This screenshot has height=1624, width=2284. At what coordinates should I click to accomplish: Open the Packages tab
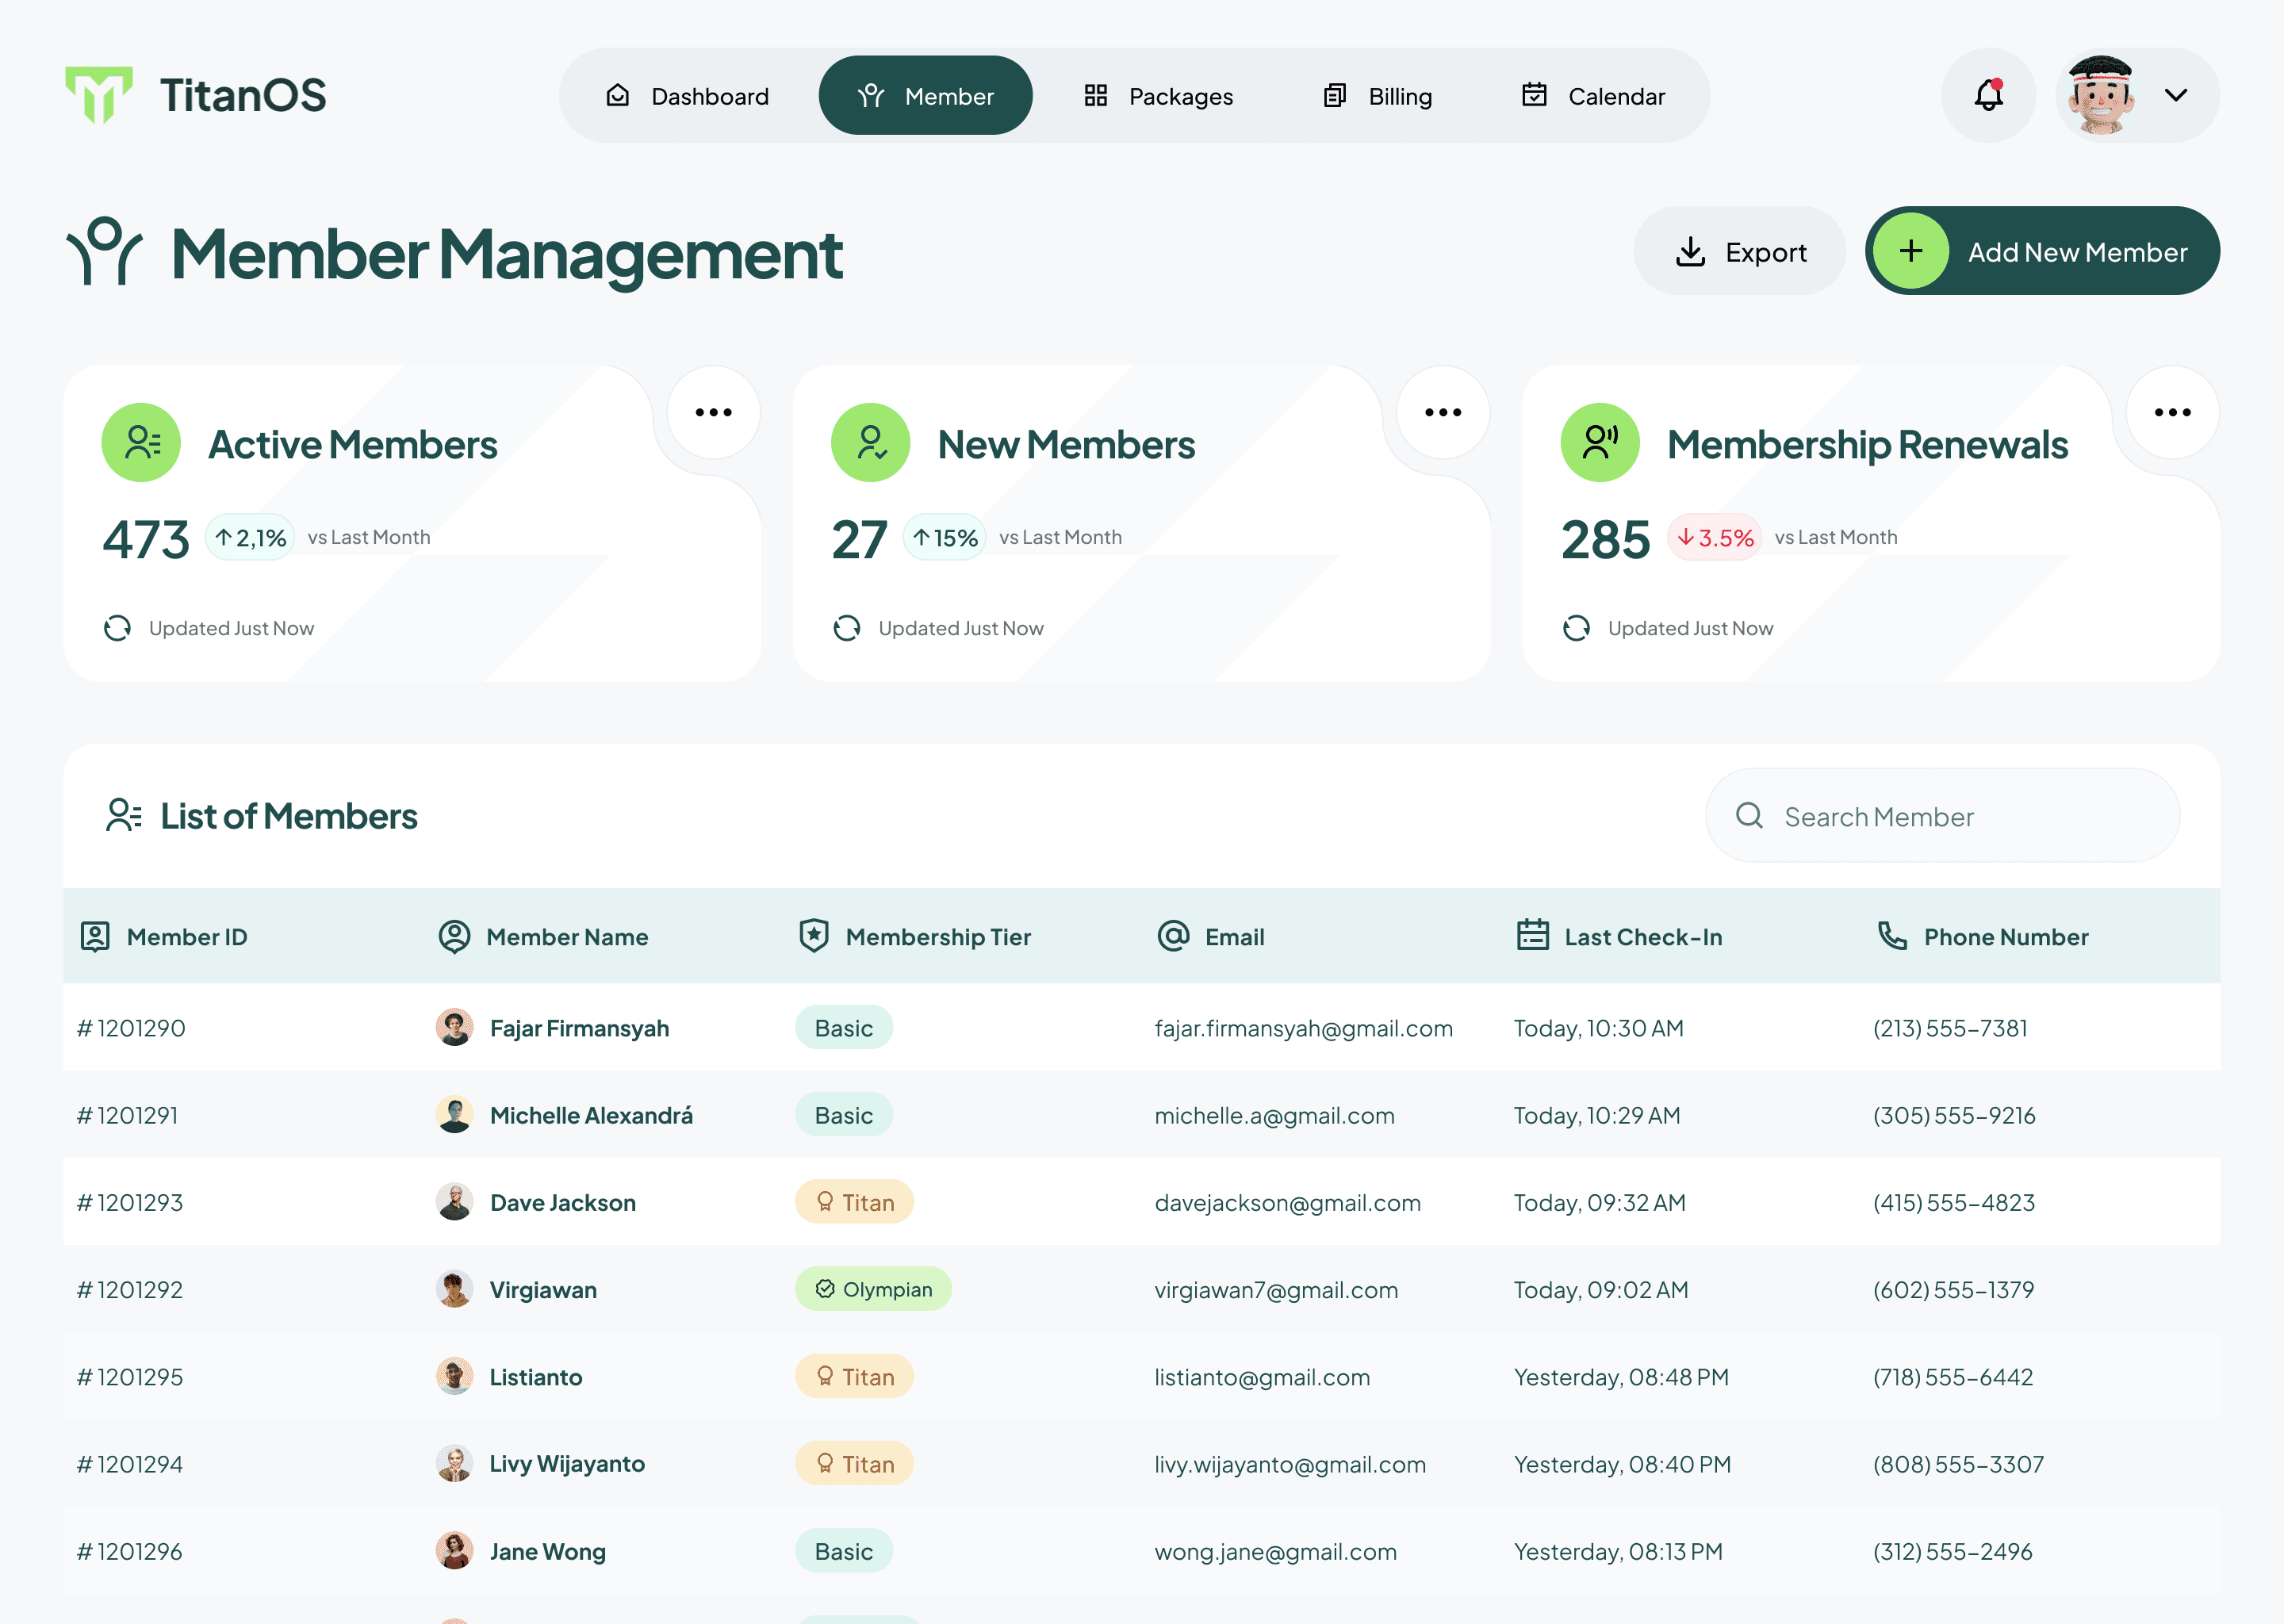[1159, 96]
